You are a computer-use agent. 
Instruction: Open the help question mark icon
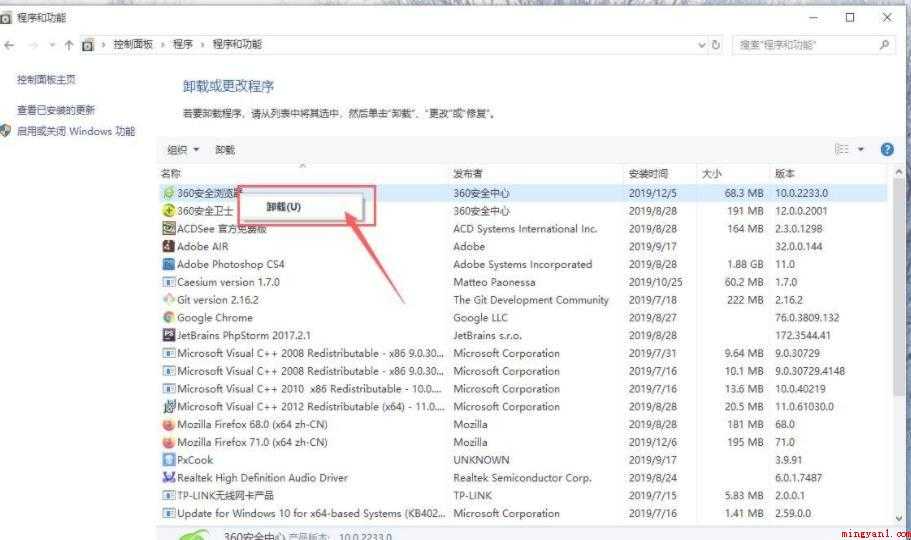pos(887,149)
